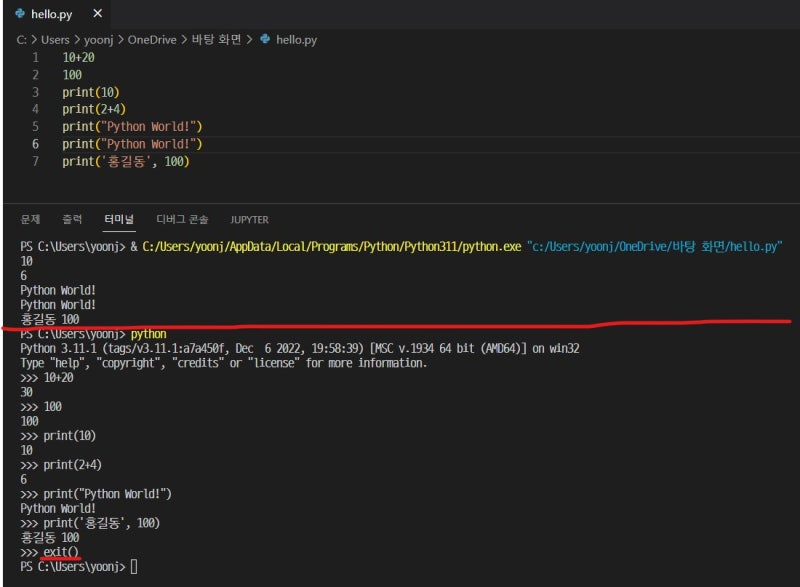Place cursor on code line 10+20

(x=78, y=58)
